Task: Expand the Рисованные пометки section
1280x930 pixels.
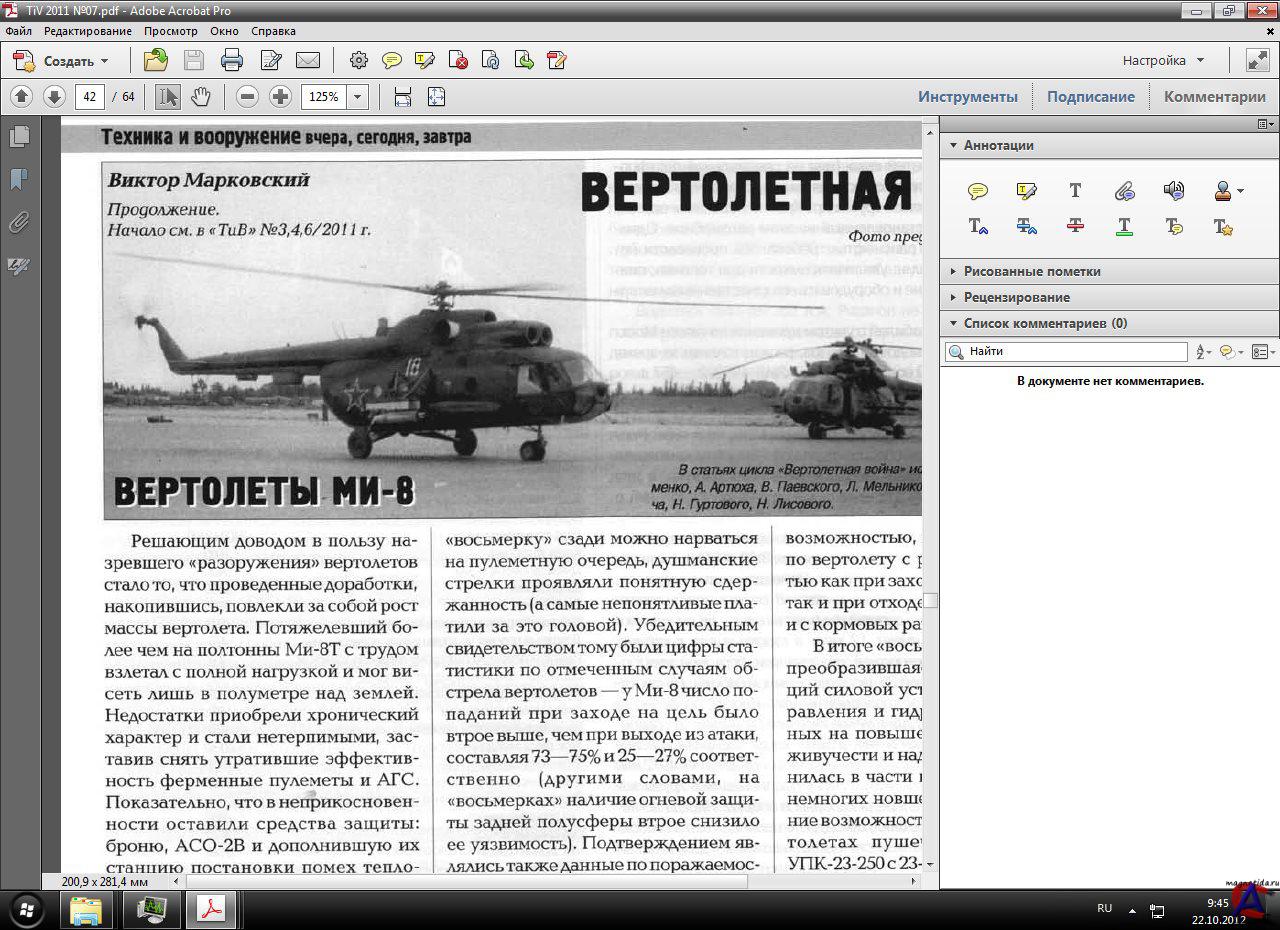Action: pos(1031,271)
